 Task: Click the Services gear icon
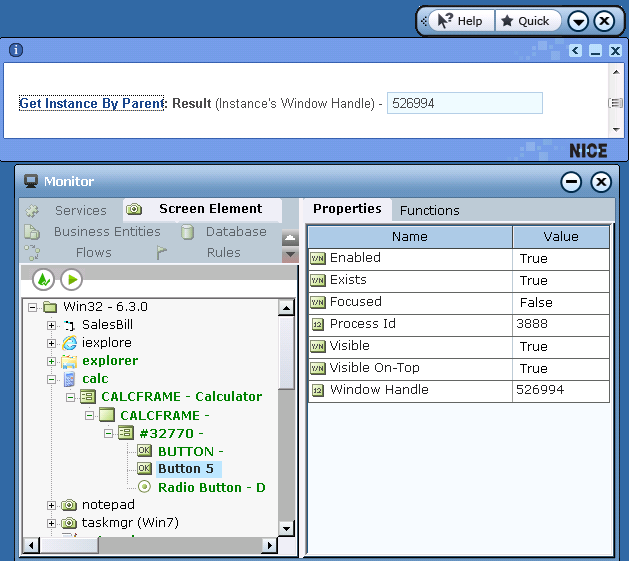(32, 211)
